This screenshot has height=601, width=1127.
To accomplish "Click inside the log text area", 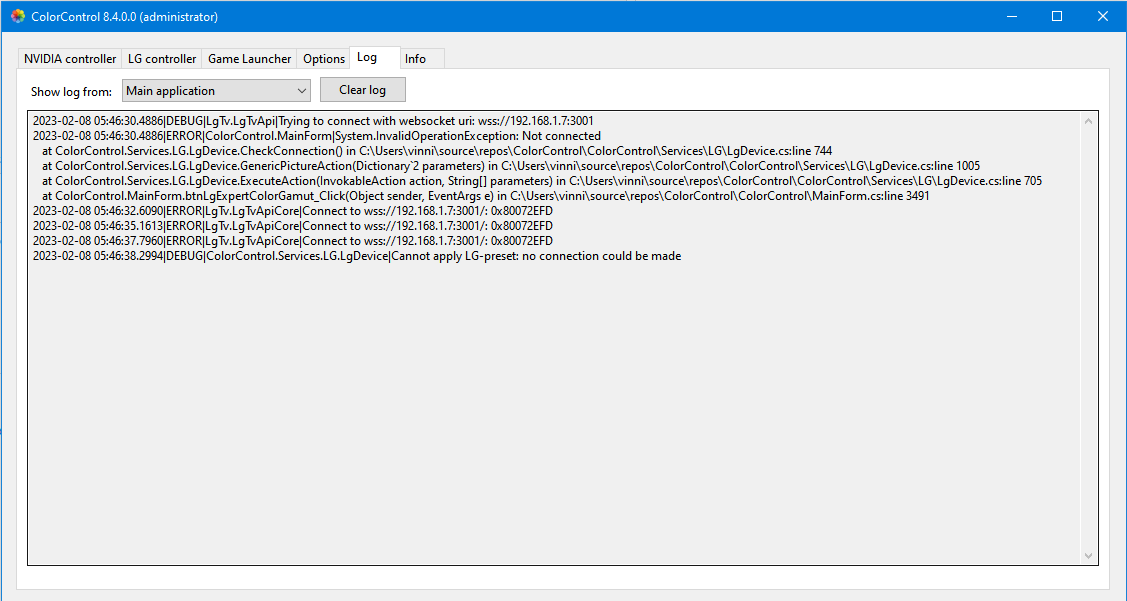I will click(550, 400).
